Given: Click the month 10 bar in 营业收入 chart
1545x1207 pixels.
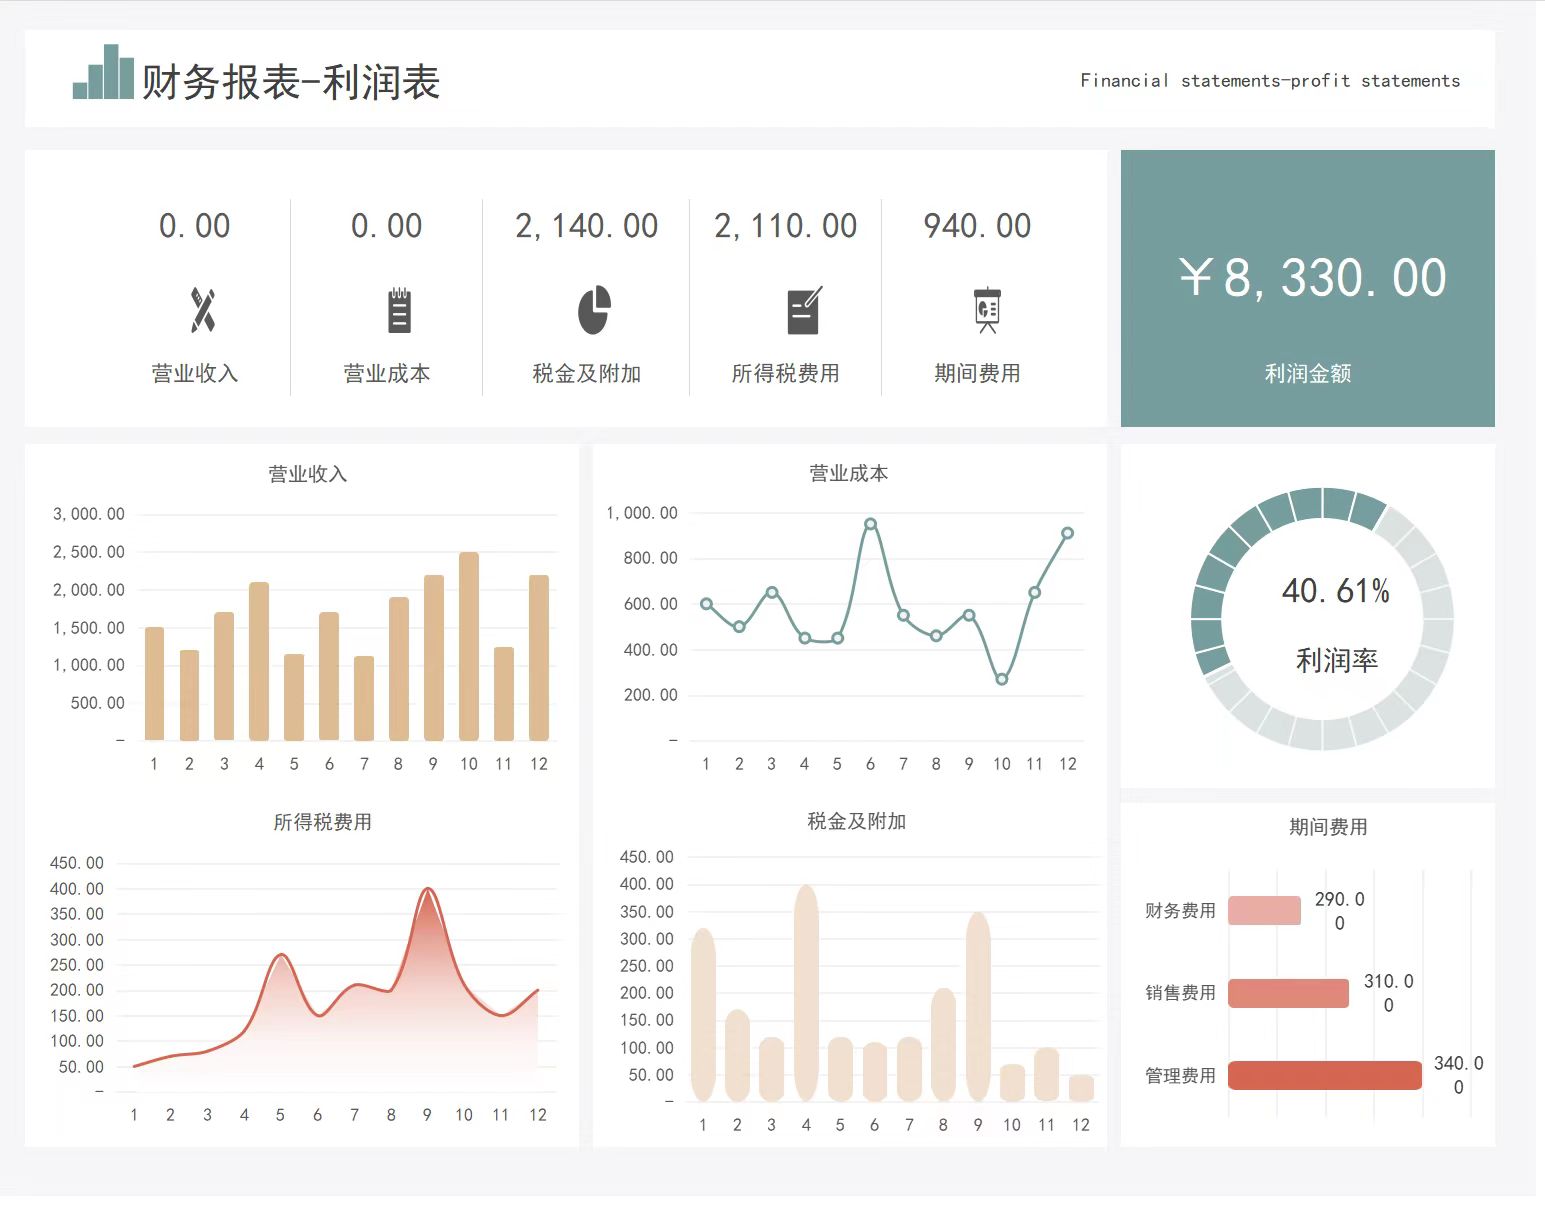Looking at the screenshot, I should click(468, 646).
